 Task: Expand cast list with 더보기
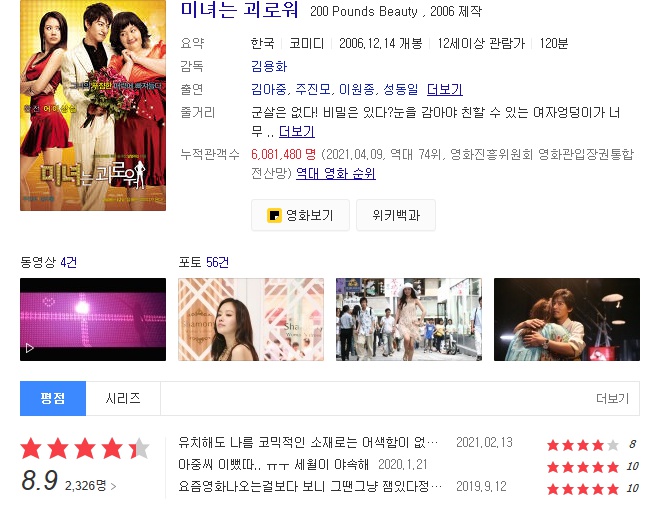coord(444,89)
